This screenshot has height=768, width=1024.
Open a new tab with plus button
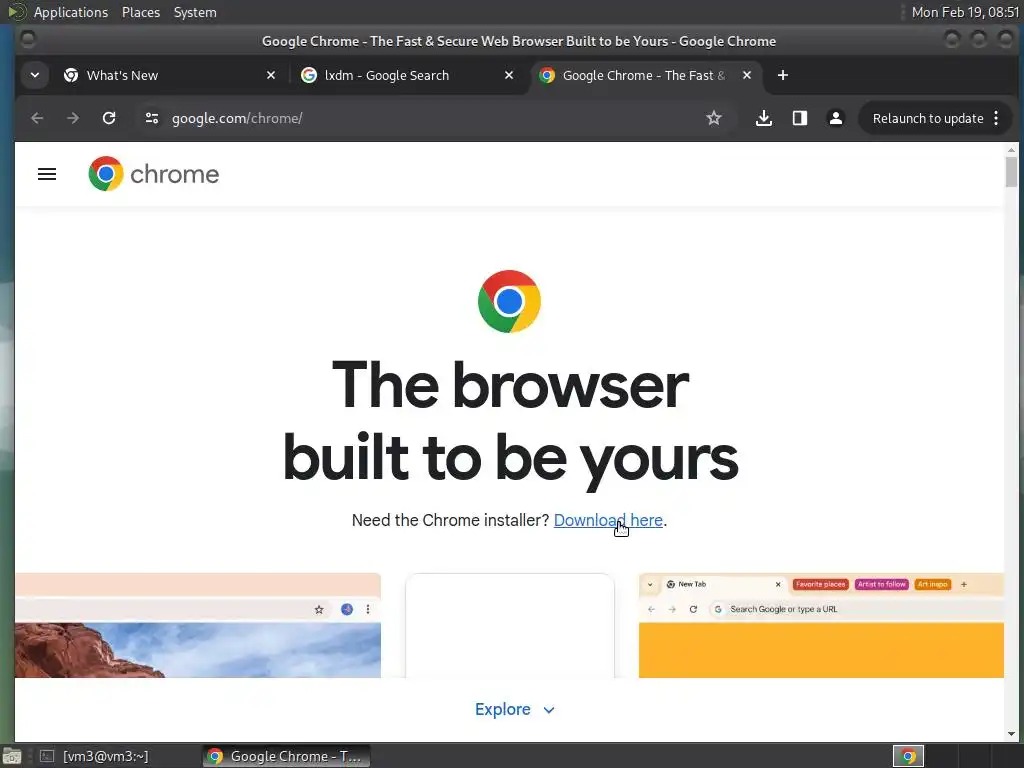[x=782, y=75]
